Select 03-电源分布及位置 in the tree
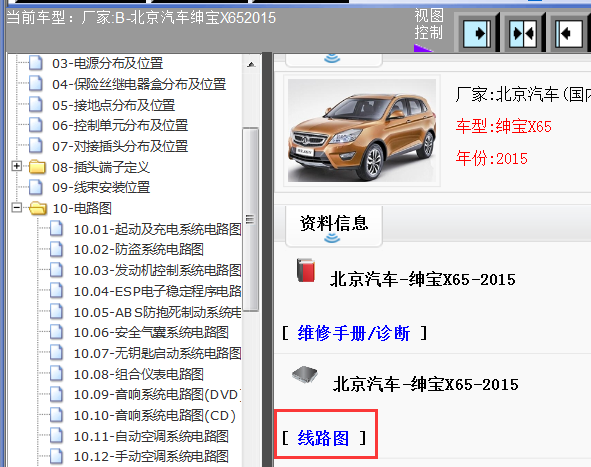This screenshot has height=467, width=591. (x=107, y=63)
